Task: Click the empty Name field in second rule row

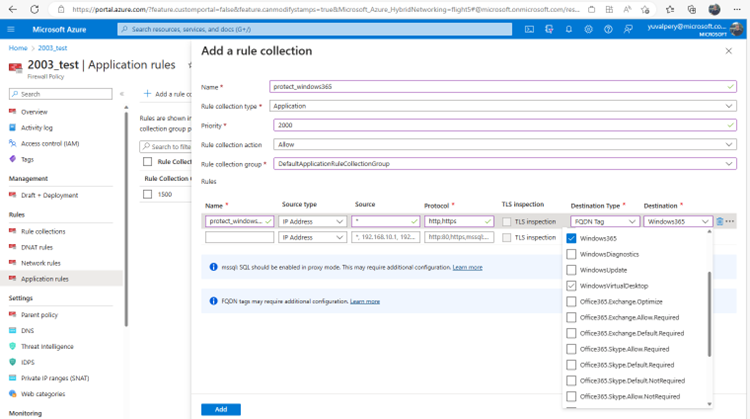Action: point(240,237)
